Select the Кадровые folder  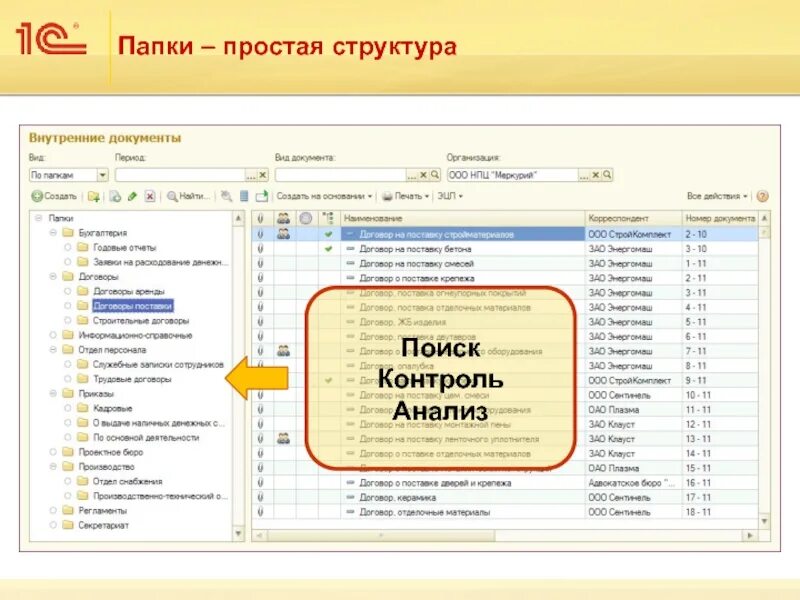113,408
